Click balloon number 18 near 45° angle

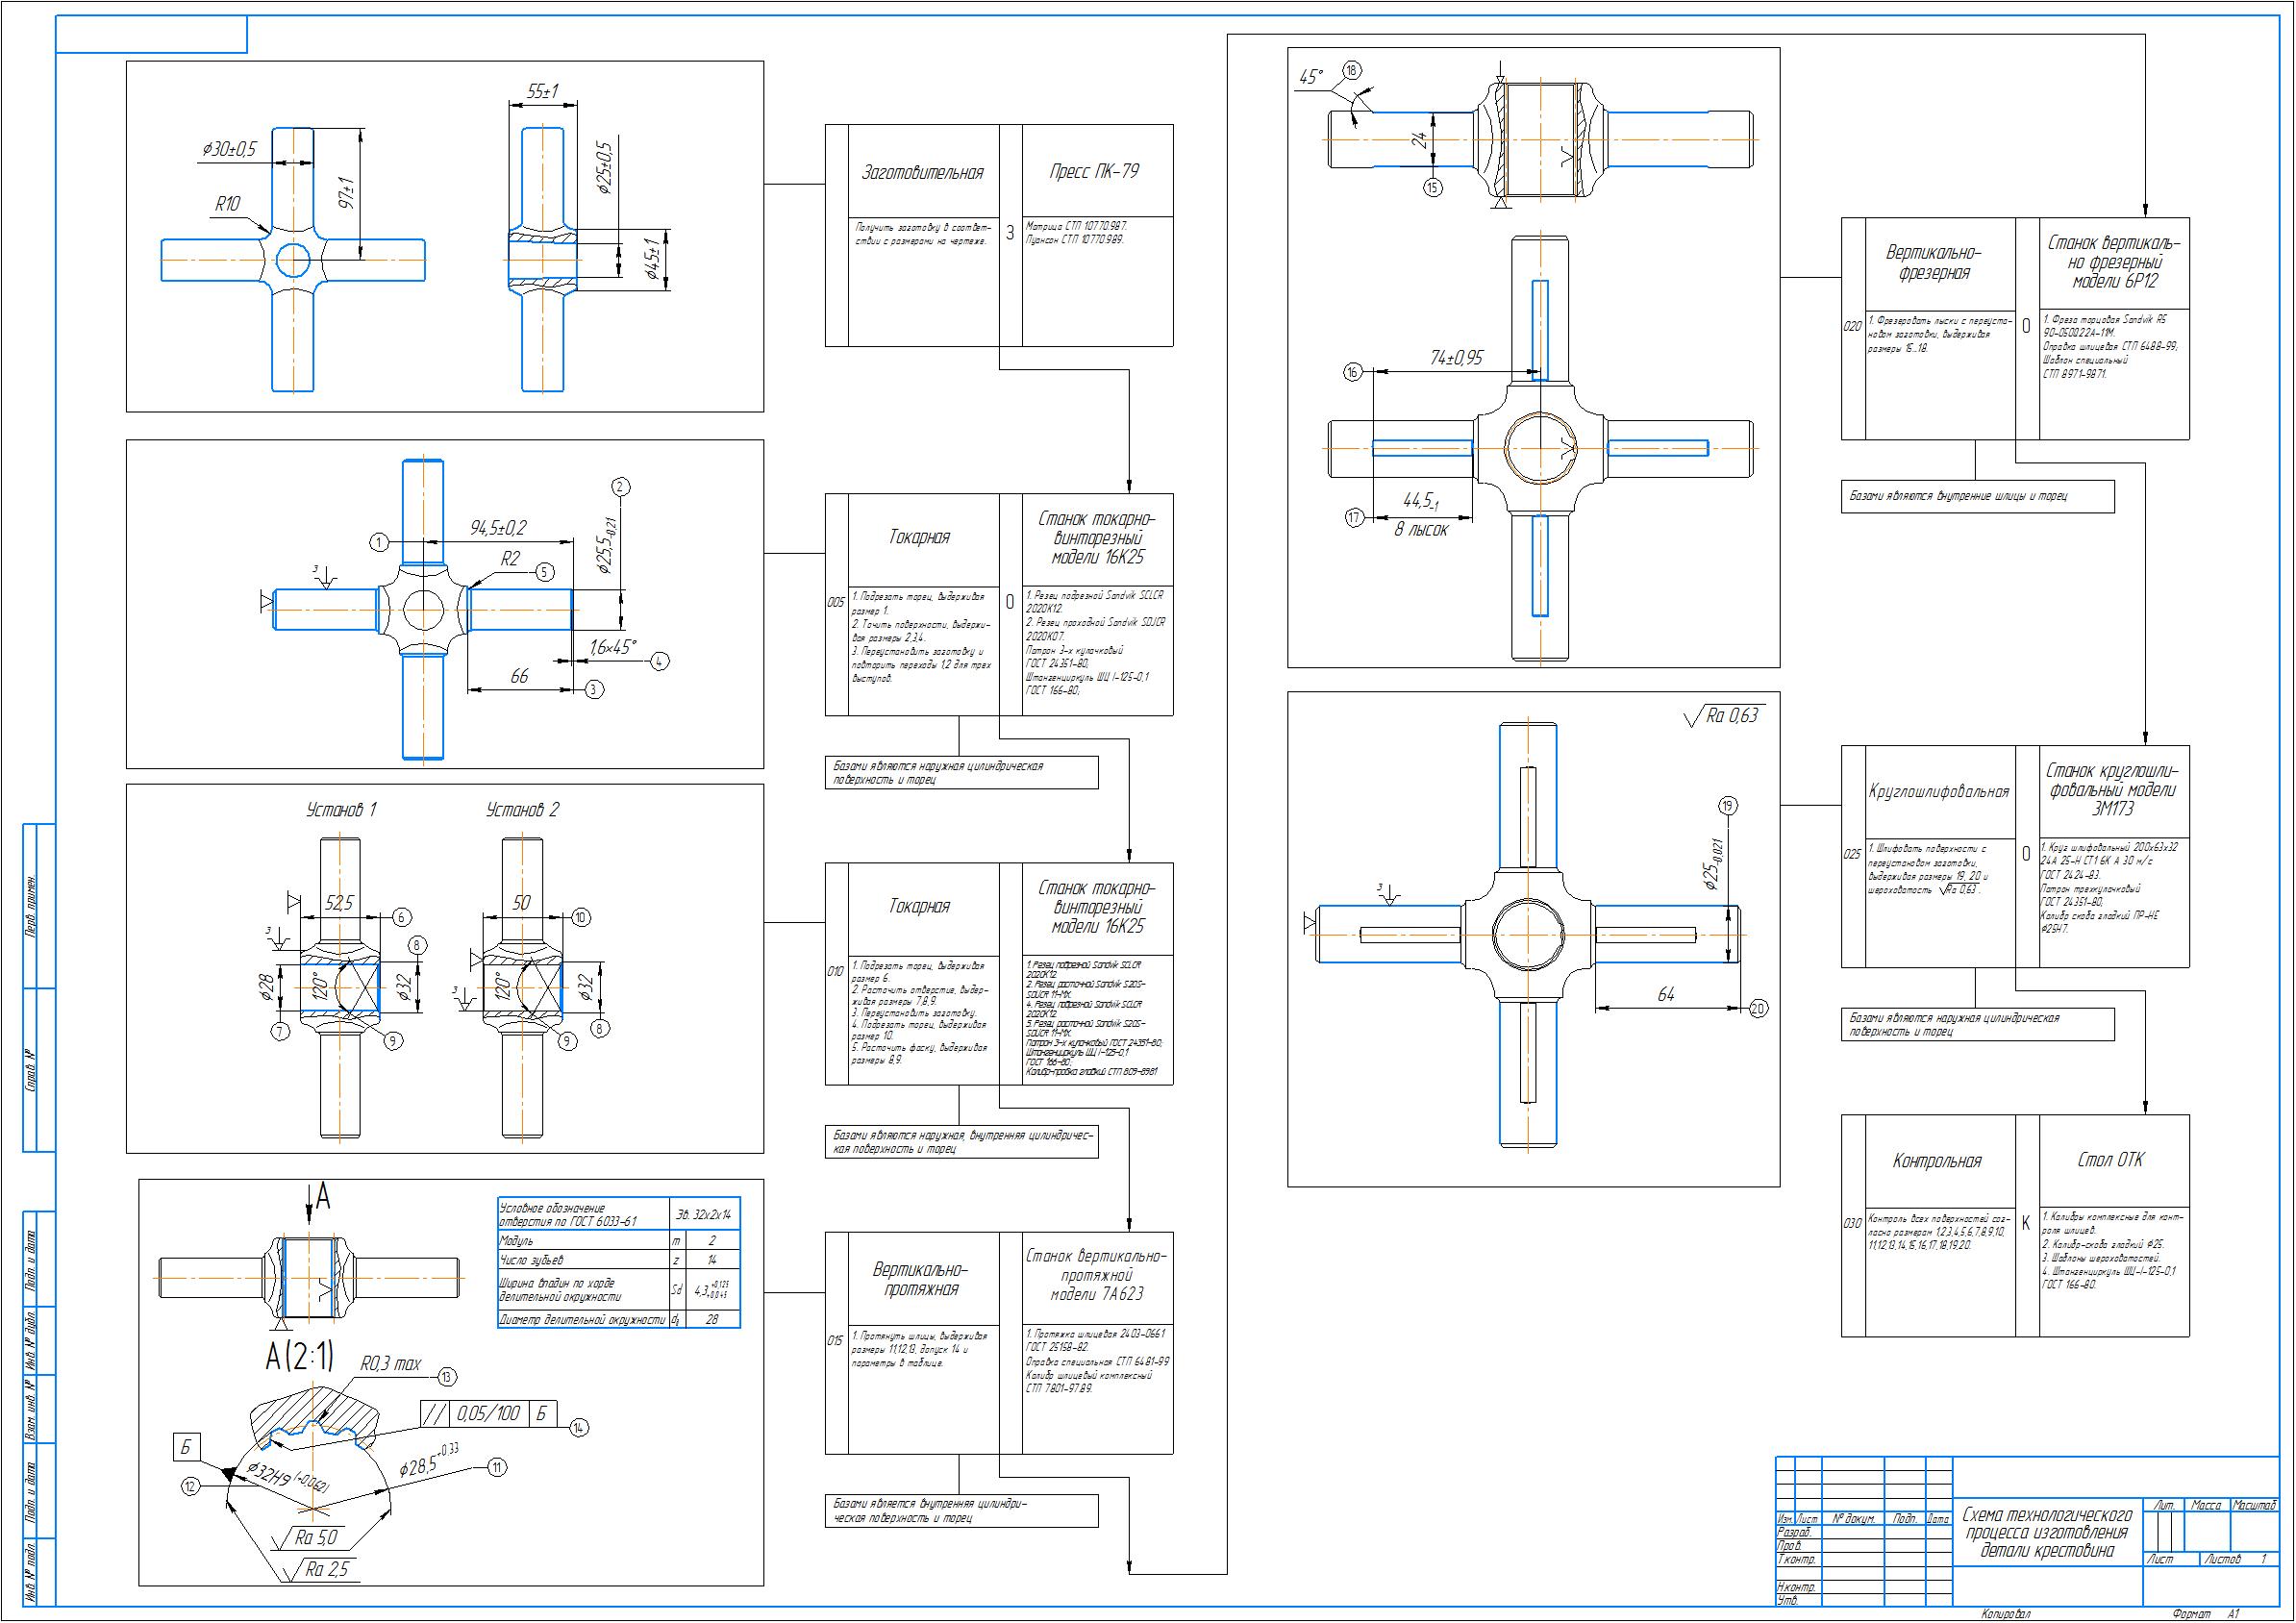tap(1352, 71)
